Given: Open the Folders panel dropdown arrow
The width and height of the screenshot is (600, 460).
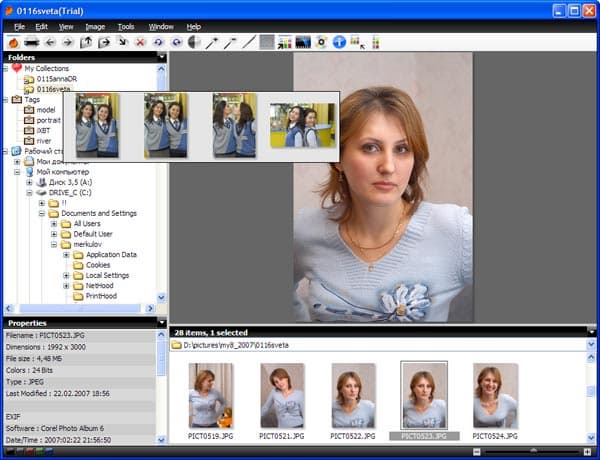Looking at the screenshot, I should 162,57.
